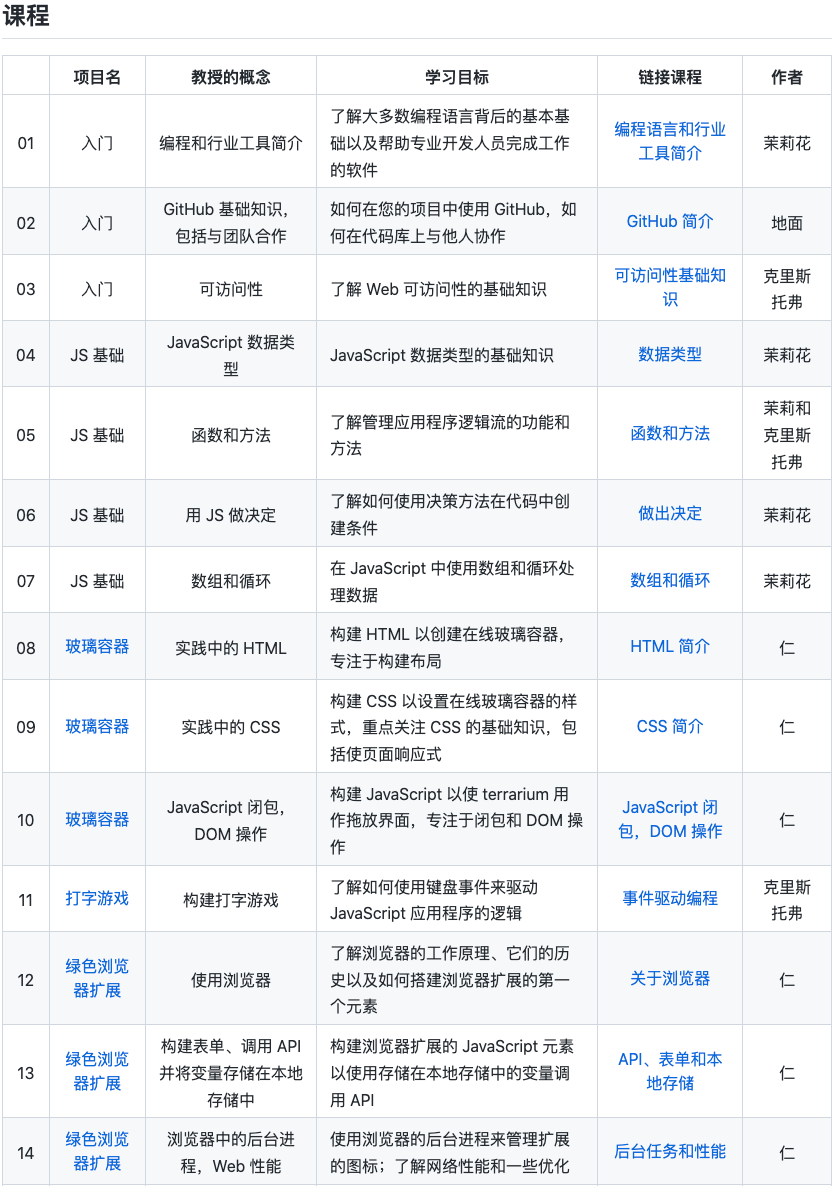Click the 浏览器中的后台进程，Web 性能 cell

pos(231,1153)
